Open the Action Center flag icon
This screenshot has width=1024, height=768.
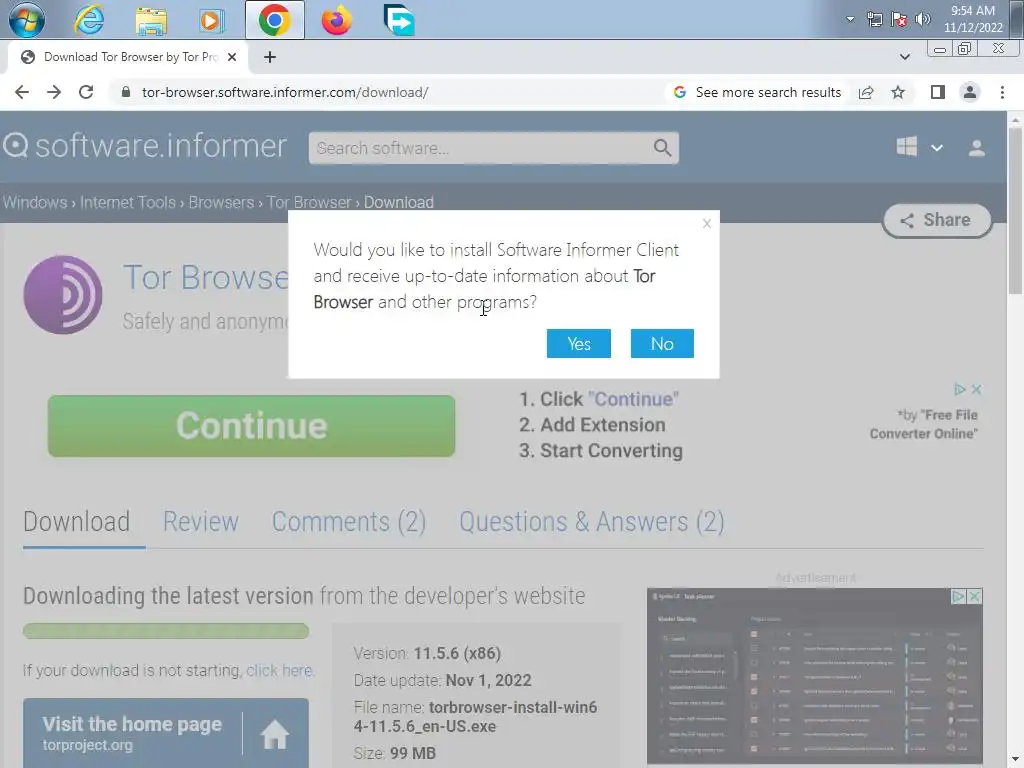(x=899, y=19)
